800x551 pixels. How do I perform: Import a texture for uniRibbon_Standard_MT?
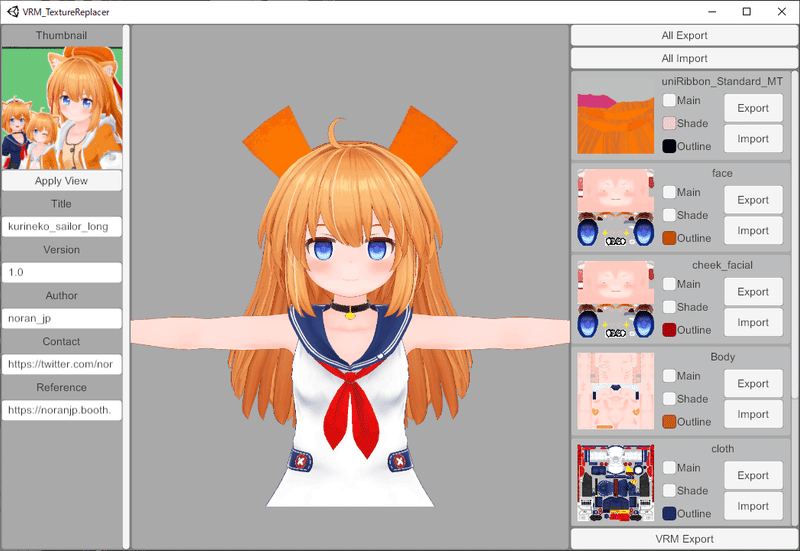(753, 139)
